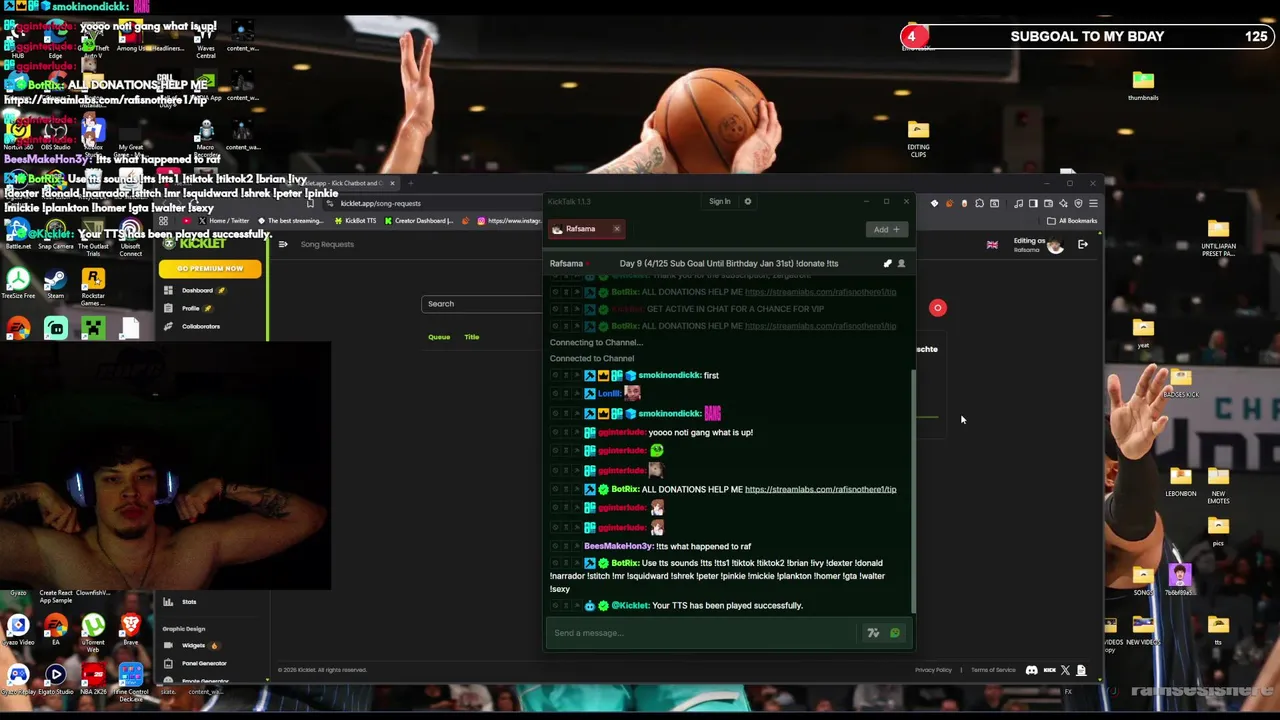Open thumbnails desktop folder

pos(1143,85)
